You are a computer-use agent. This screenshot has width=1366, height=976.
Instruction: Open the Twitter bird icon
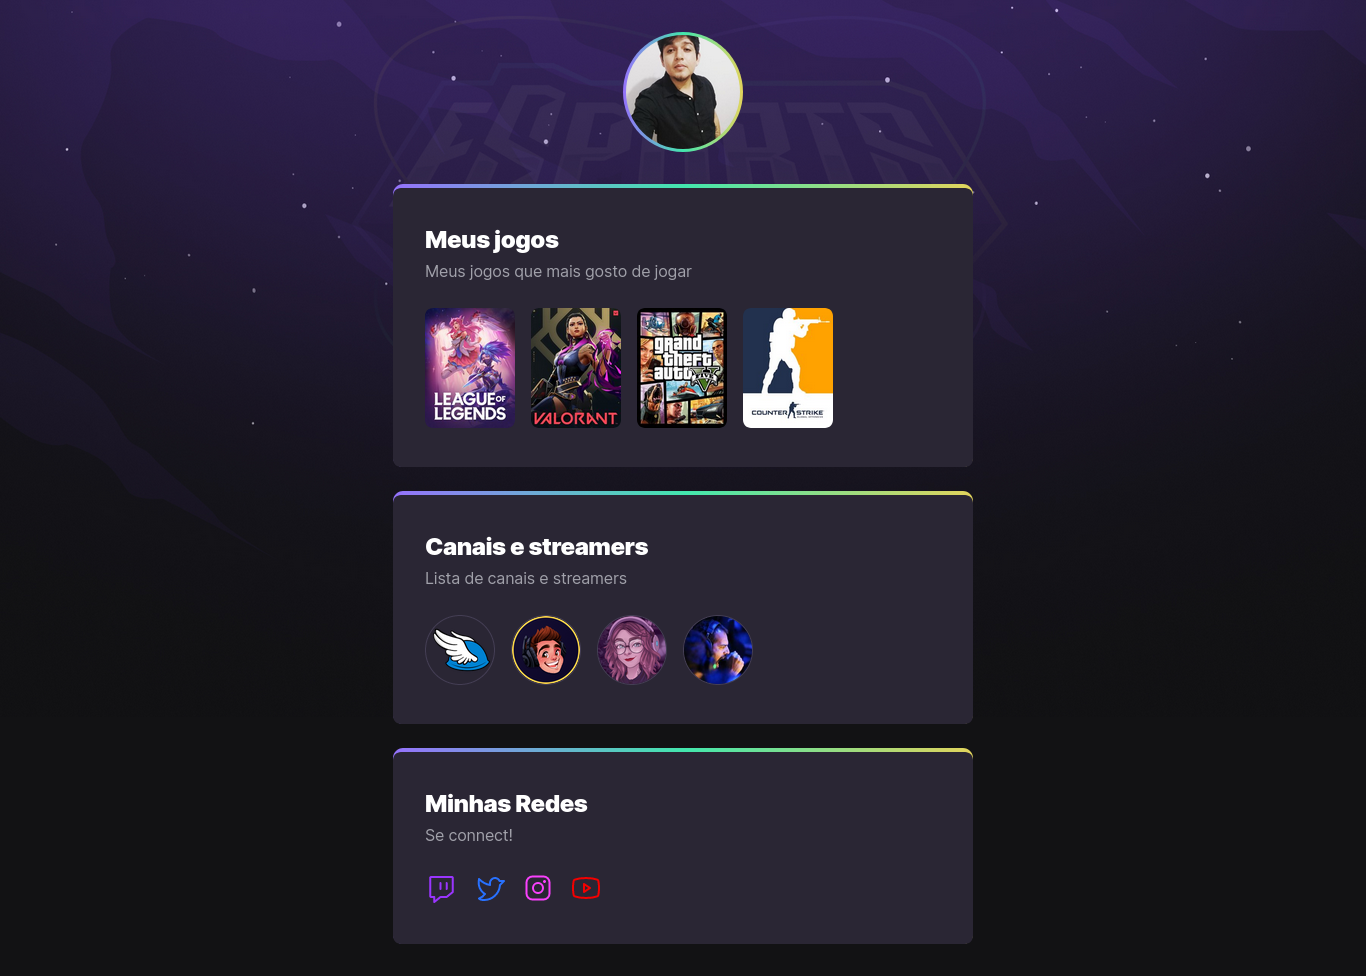pyautogui.click(x=490, y=888)
